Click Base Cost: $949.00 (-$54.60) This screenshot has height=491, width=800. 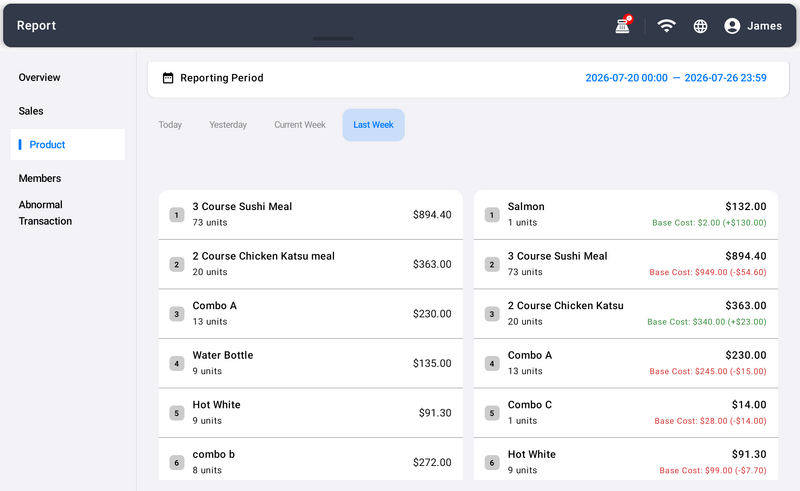point(708,273)
